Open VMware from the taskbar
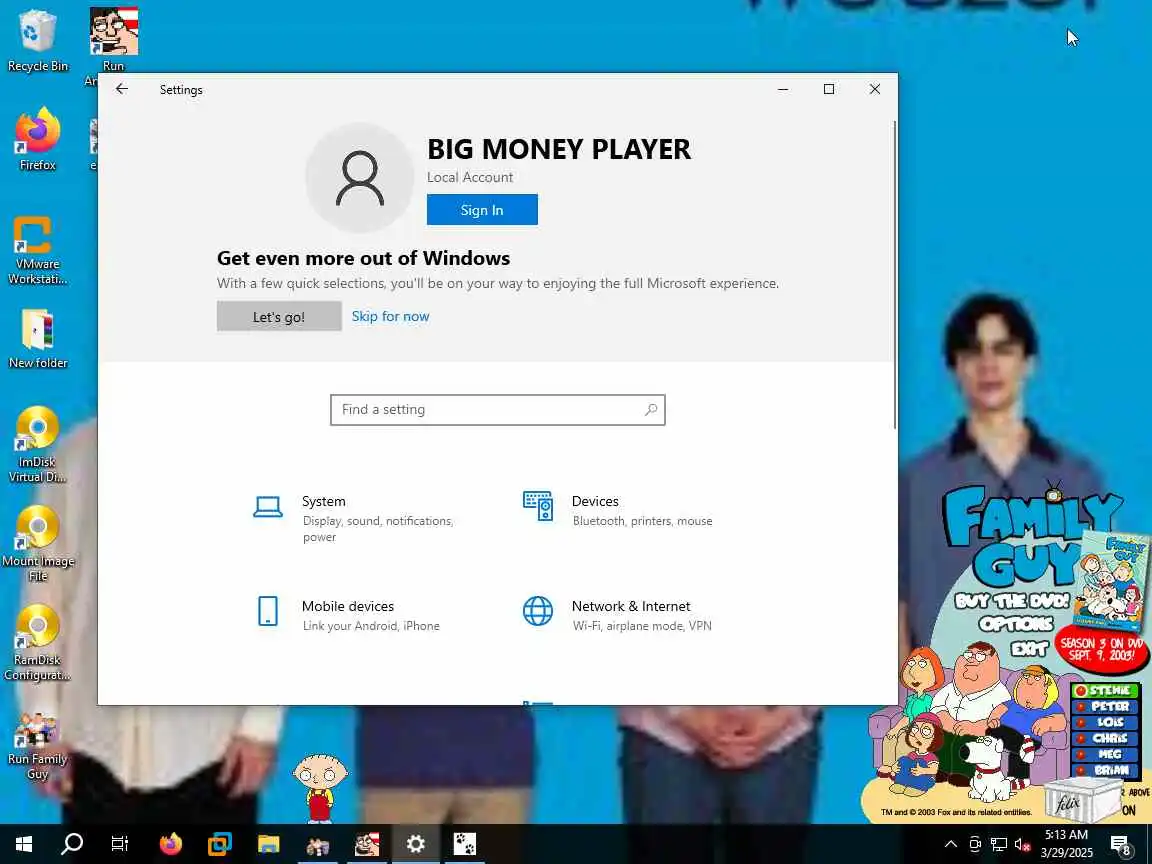This screenshot has height=864, width=1152. (x=220, y=844)
